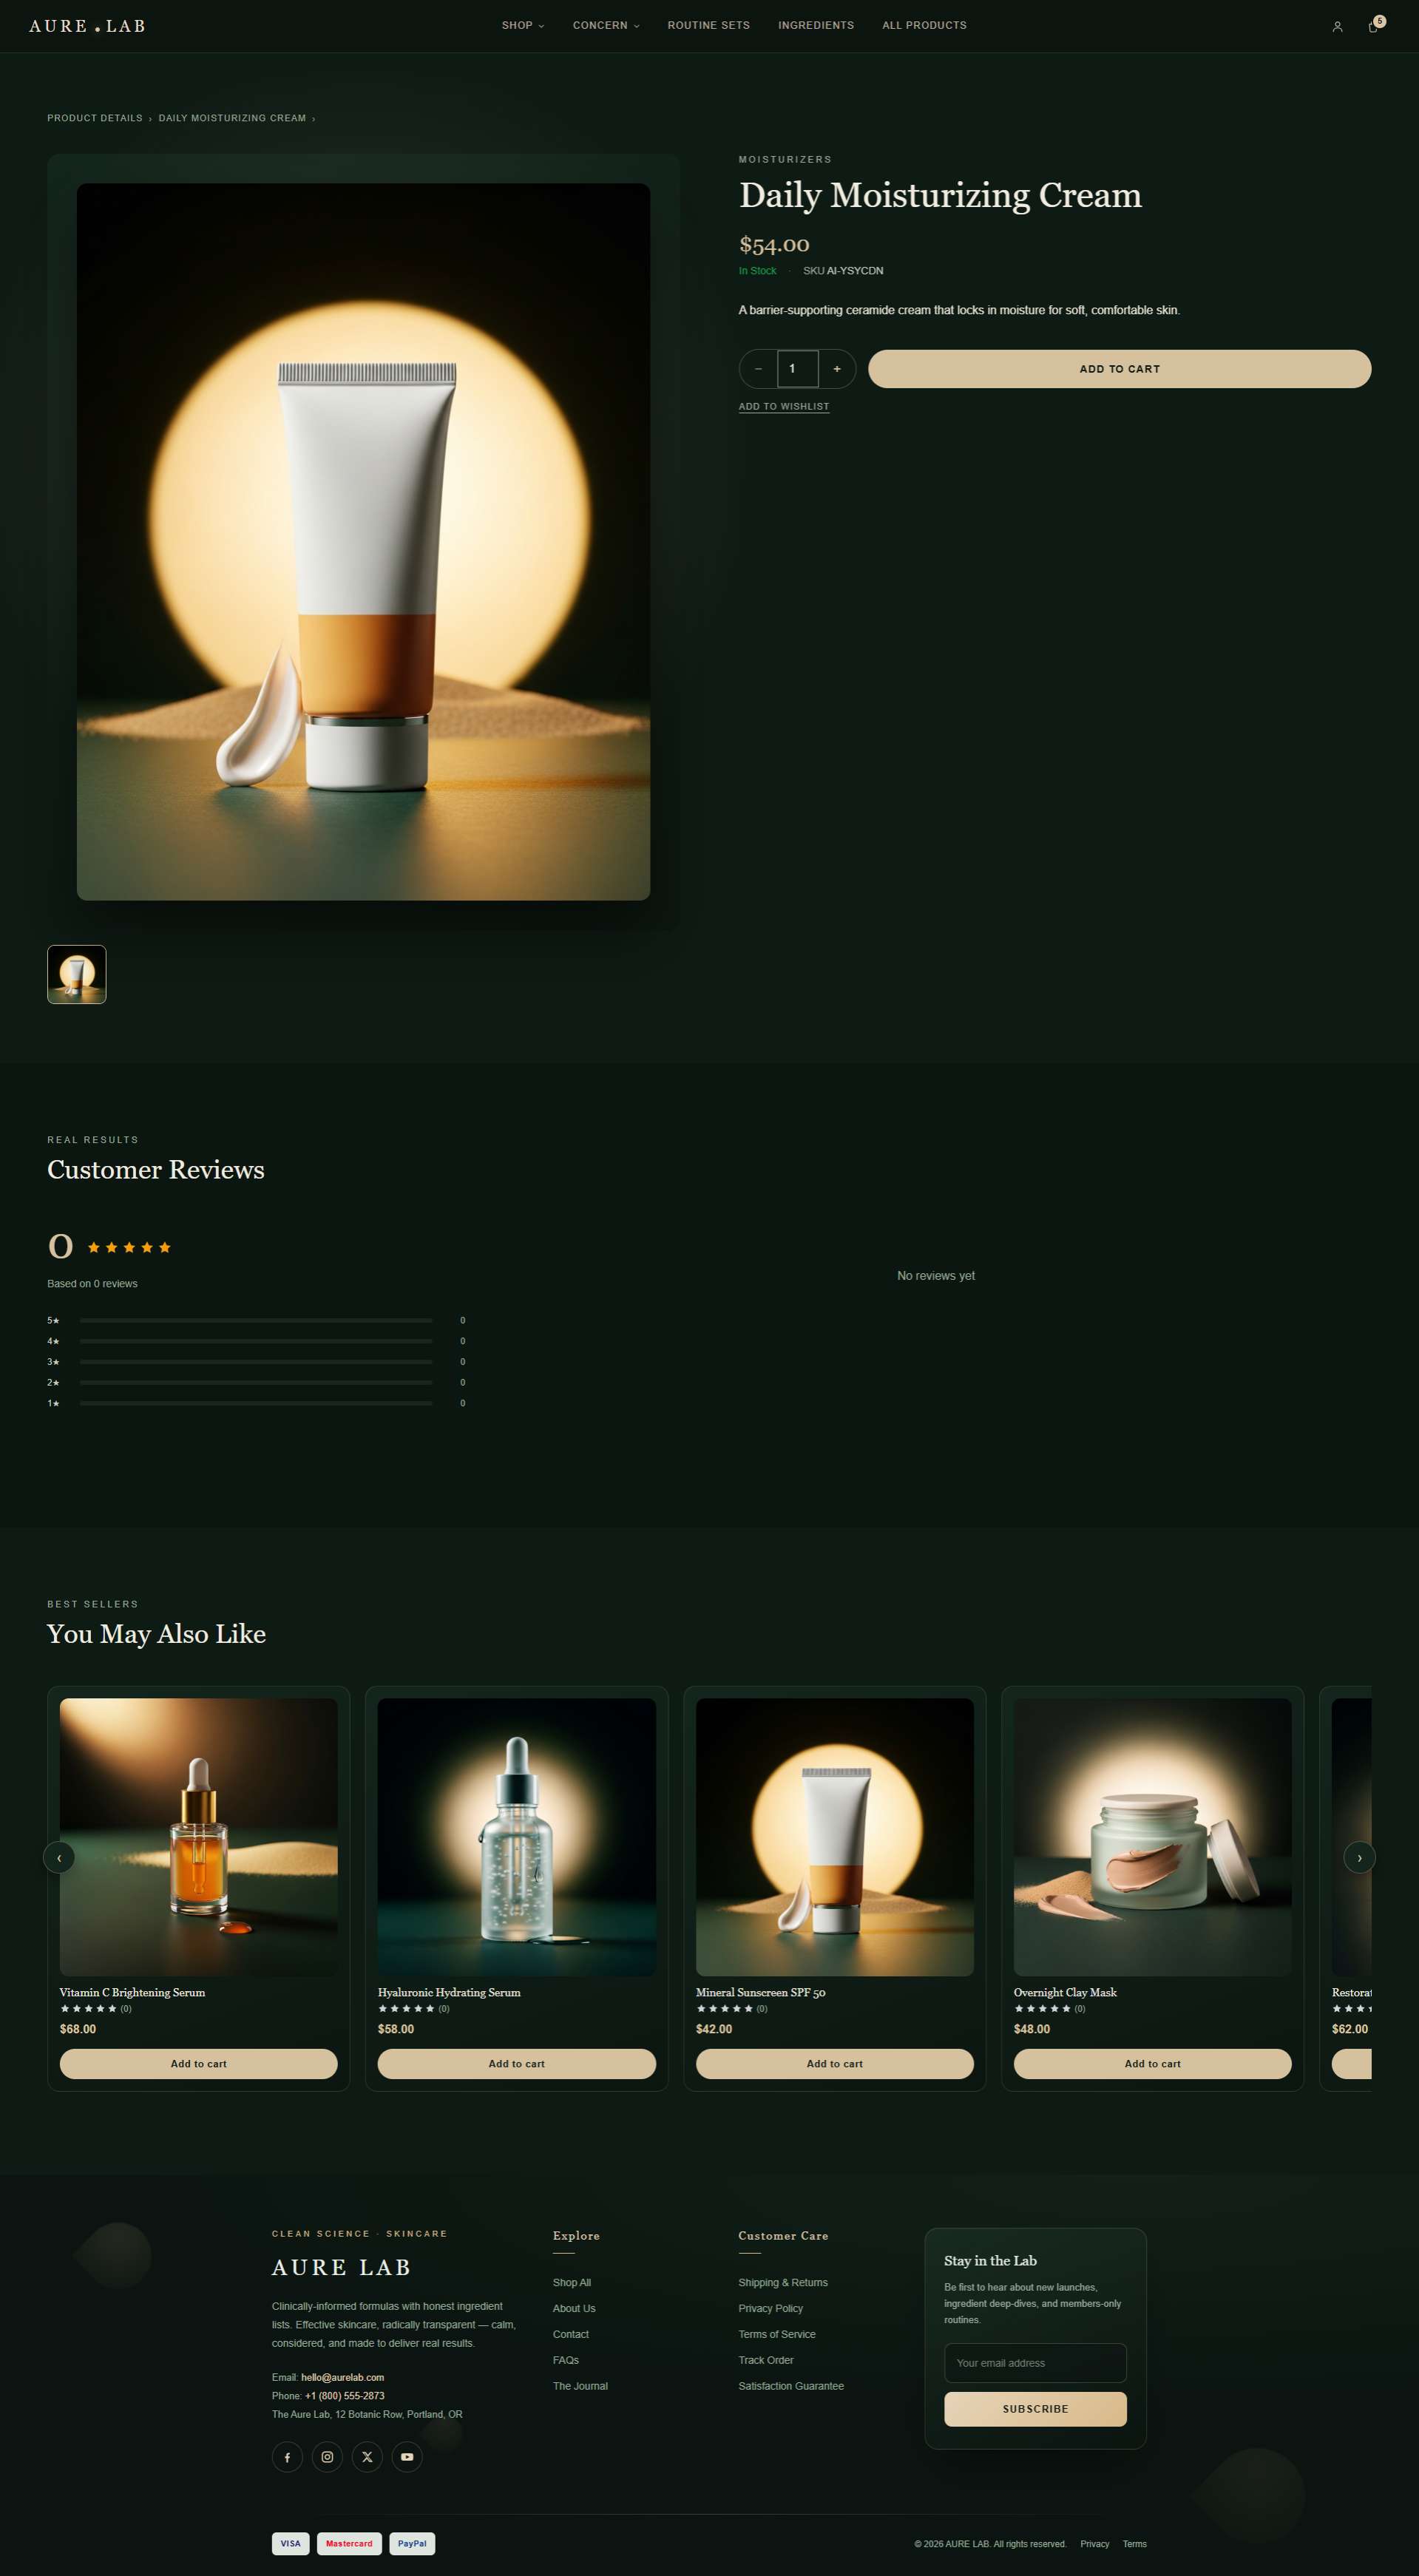The image size is (1419, 2576).
Task: Click hello@aurelab.com email link
Action: tap(342, 2377)
